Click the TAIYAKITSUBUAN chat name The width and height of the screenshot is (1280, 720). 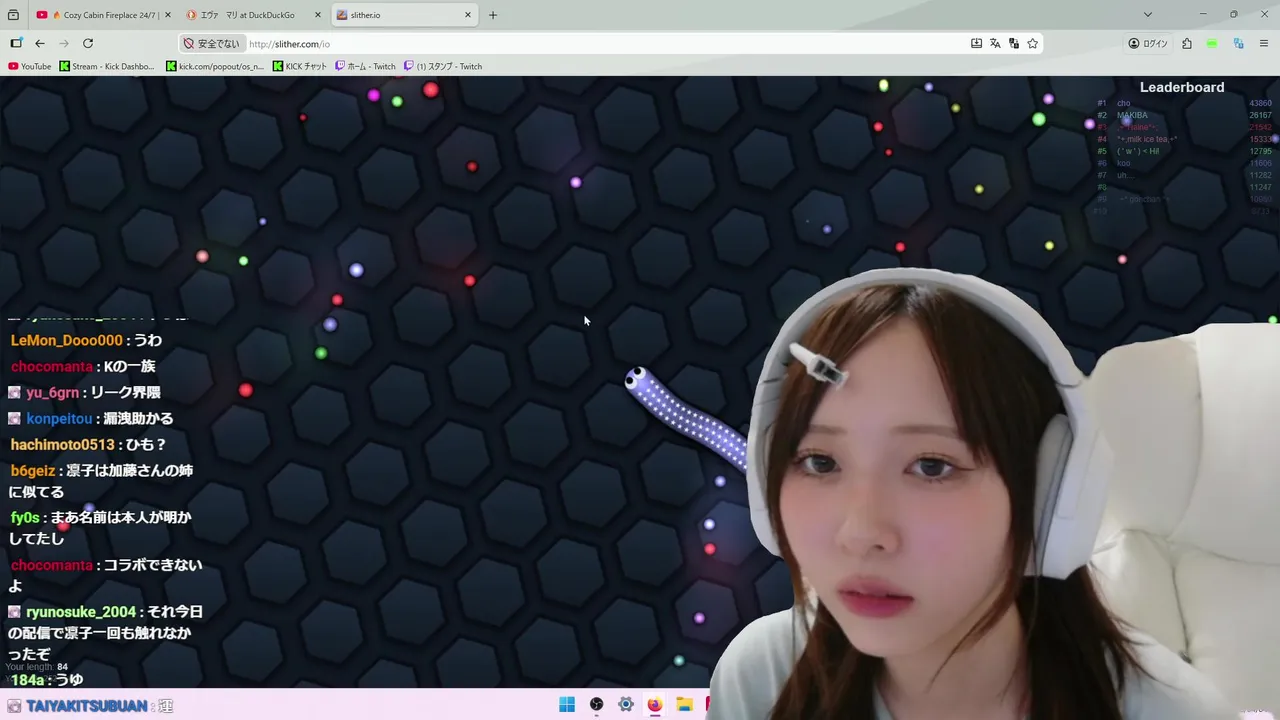86,706
